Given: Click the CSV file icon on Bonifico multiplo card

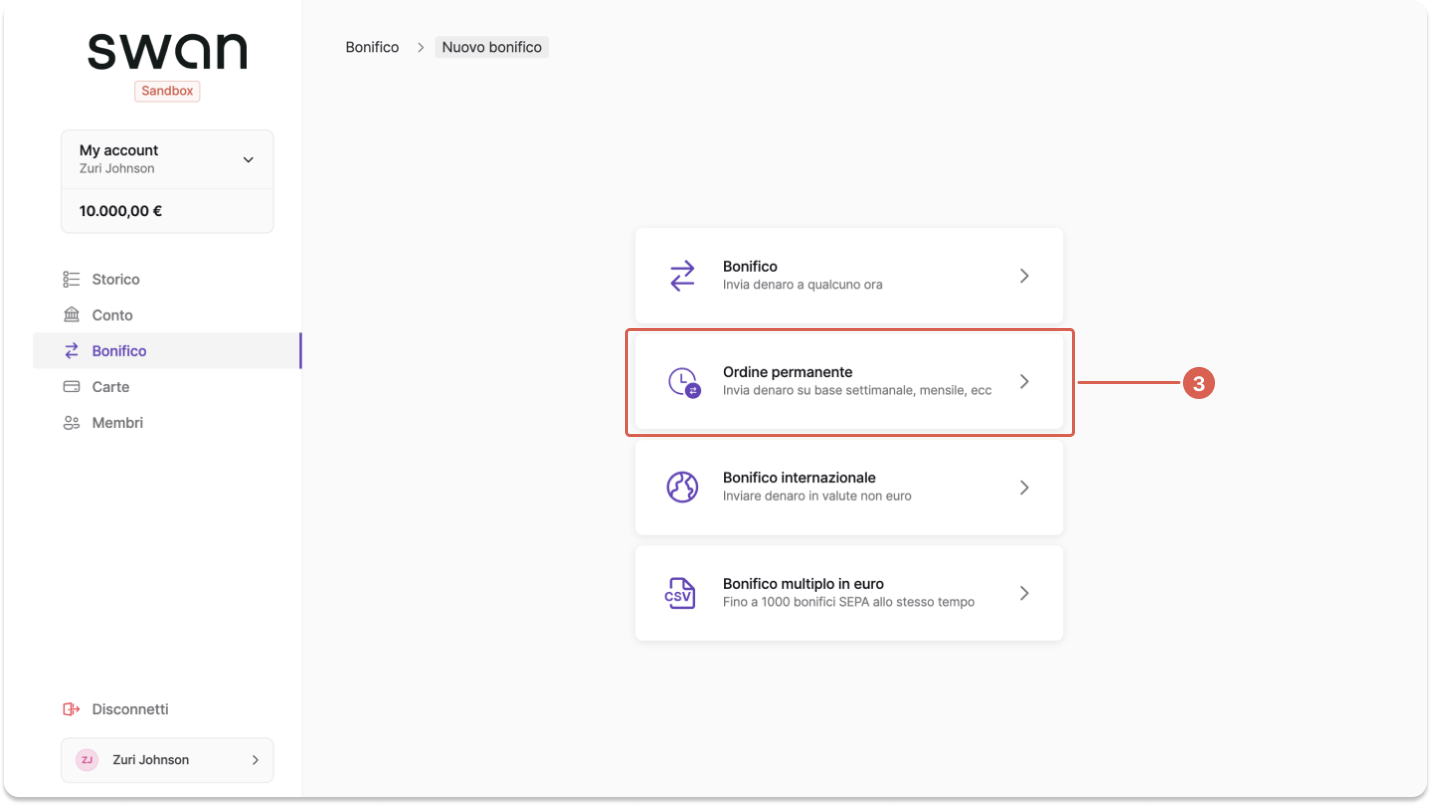Looking at the screenshot, I should (x=680, y=593).
